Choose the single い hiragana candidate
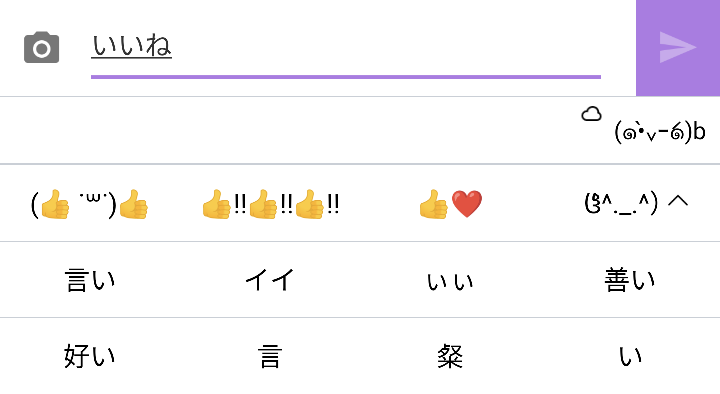 coord(630,356)
